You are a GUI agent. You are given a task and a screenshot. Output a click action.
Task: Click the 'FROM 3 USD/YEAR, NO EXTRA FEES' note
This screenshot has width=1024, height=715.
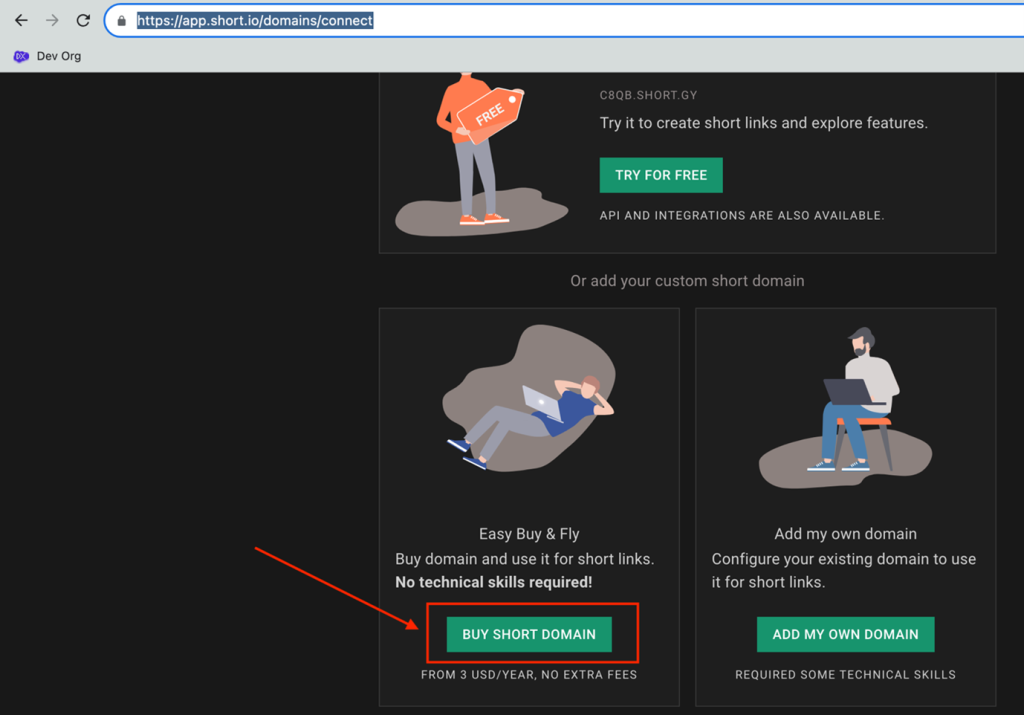529,675
